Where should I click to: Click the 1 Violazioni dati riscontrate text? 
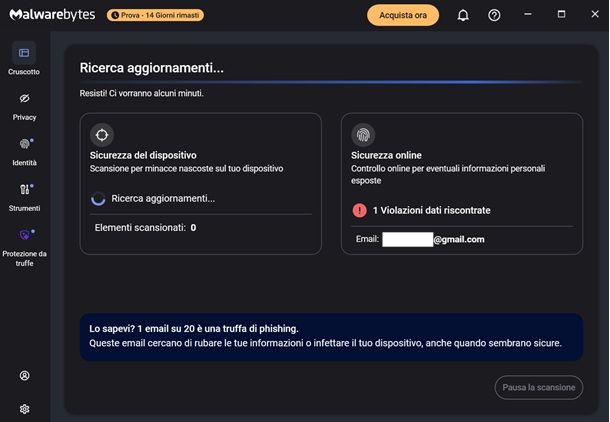(x=431, y=210)
